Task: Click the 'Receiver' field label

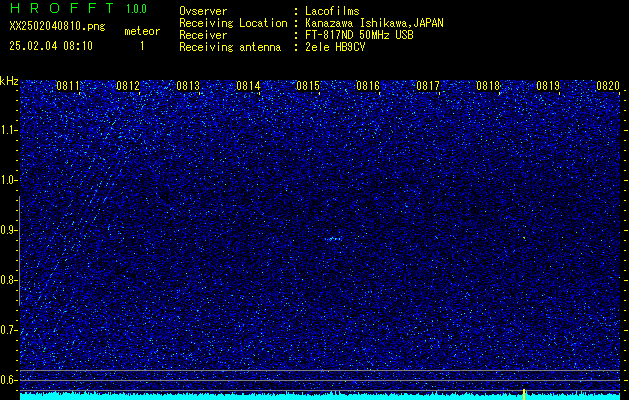Action: (x=203, y=35)
